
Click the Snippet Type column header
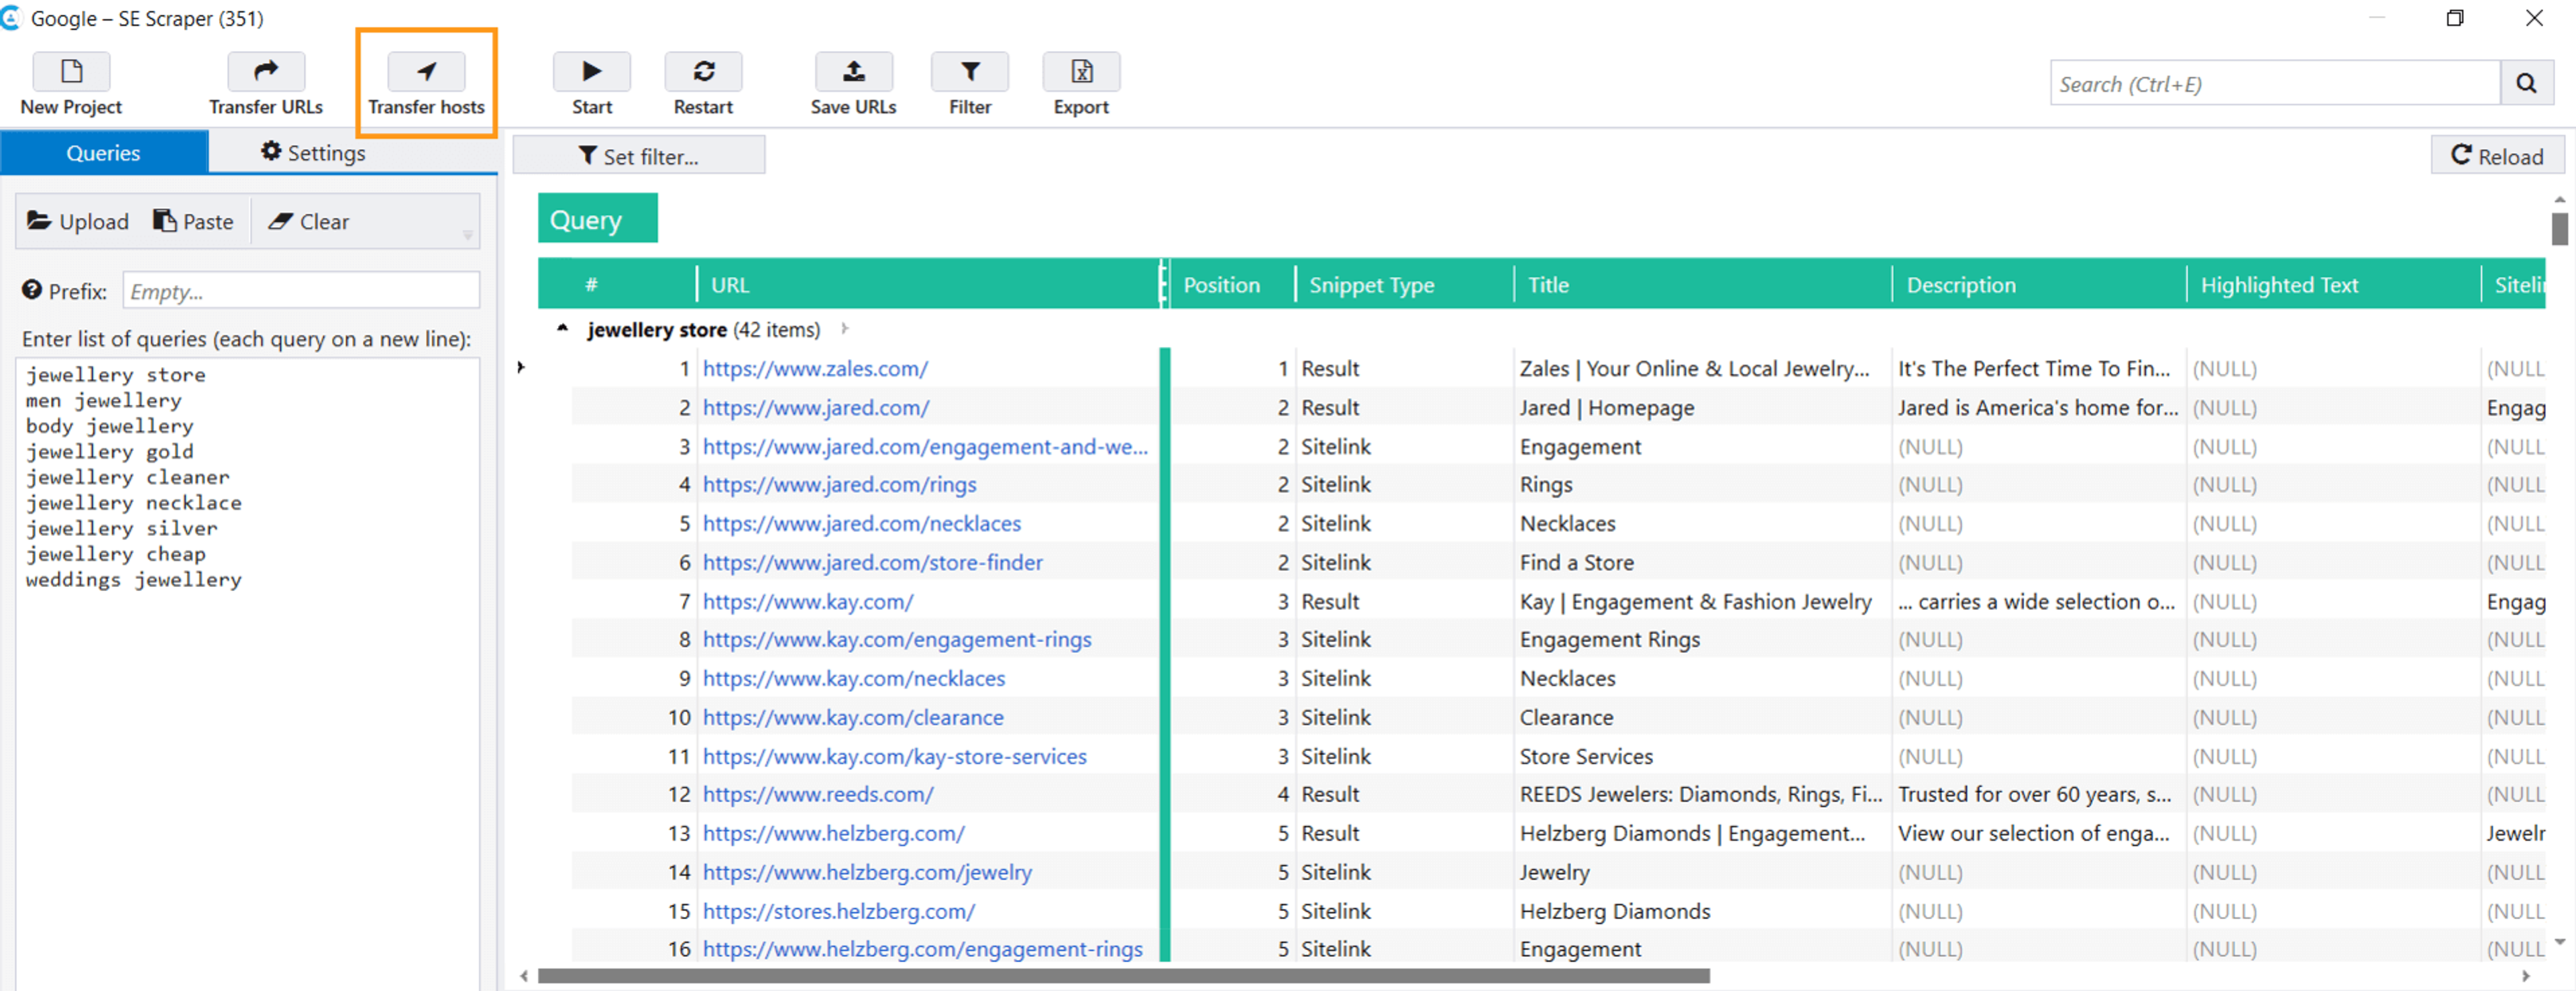[x=1405, y=284]
